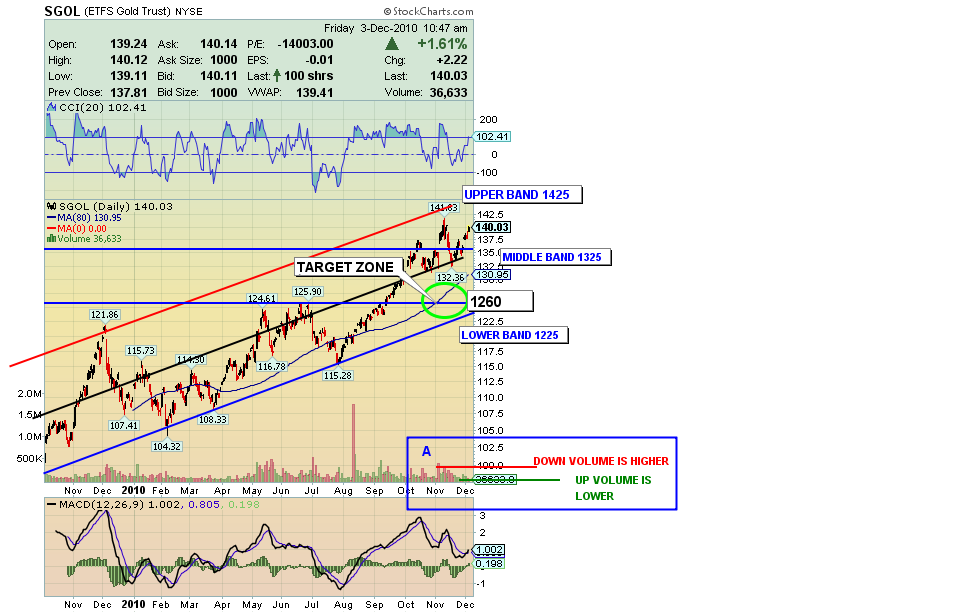Screen dimensions: 970x613
Task: Click the 116.78 price label
Action: [272, 366]
